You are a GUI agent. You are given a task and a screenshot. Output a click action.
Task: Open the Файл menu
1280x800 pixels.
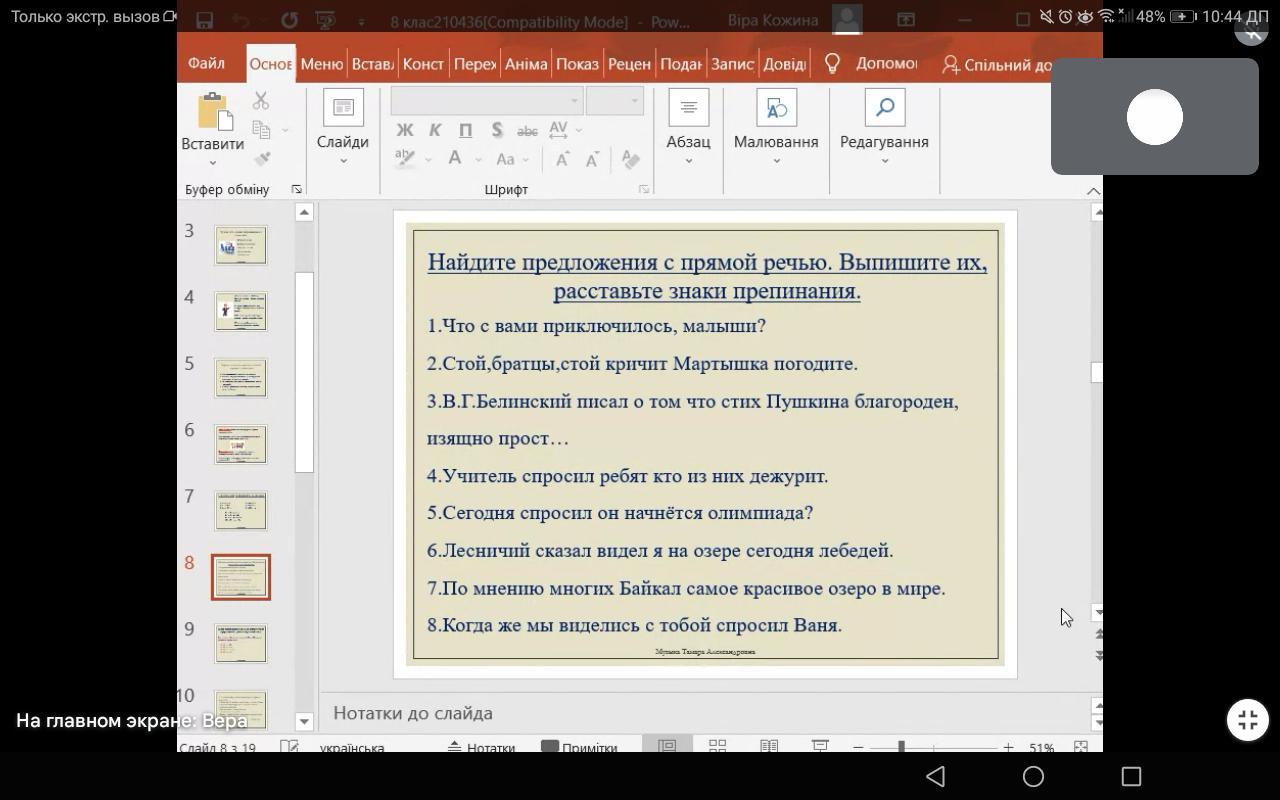206,63
